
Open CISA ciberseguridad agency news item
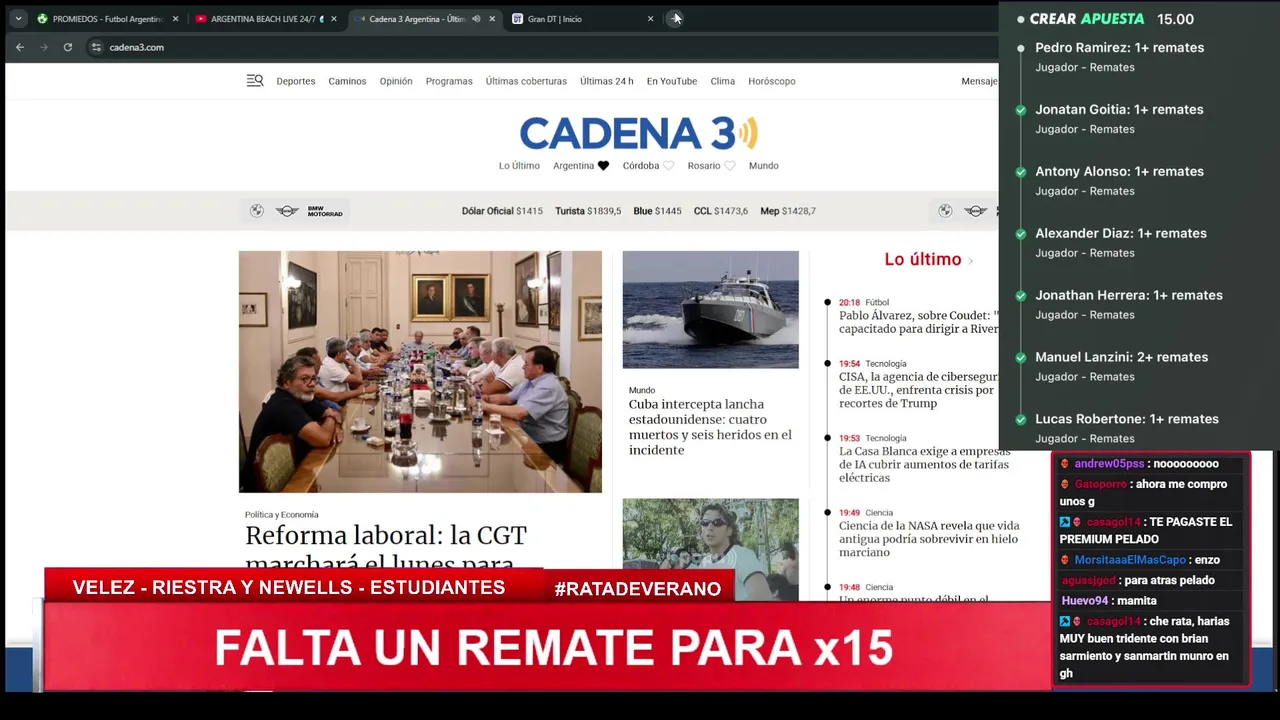pos(918,390)
